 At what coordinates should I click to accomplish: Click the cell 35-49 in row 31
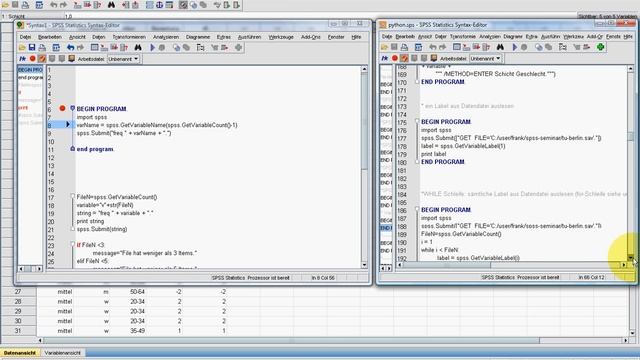click(137, 331)
